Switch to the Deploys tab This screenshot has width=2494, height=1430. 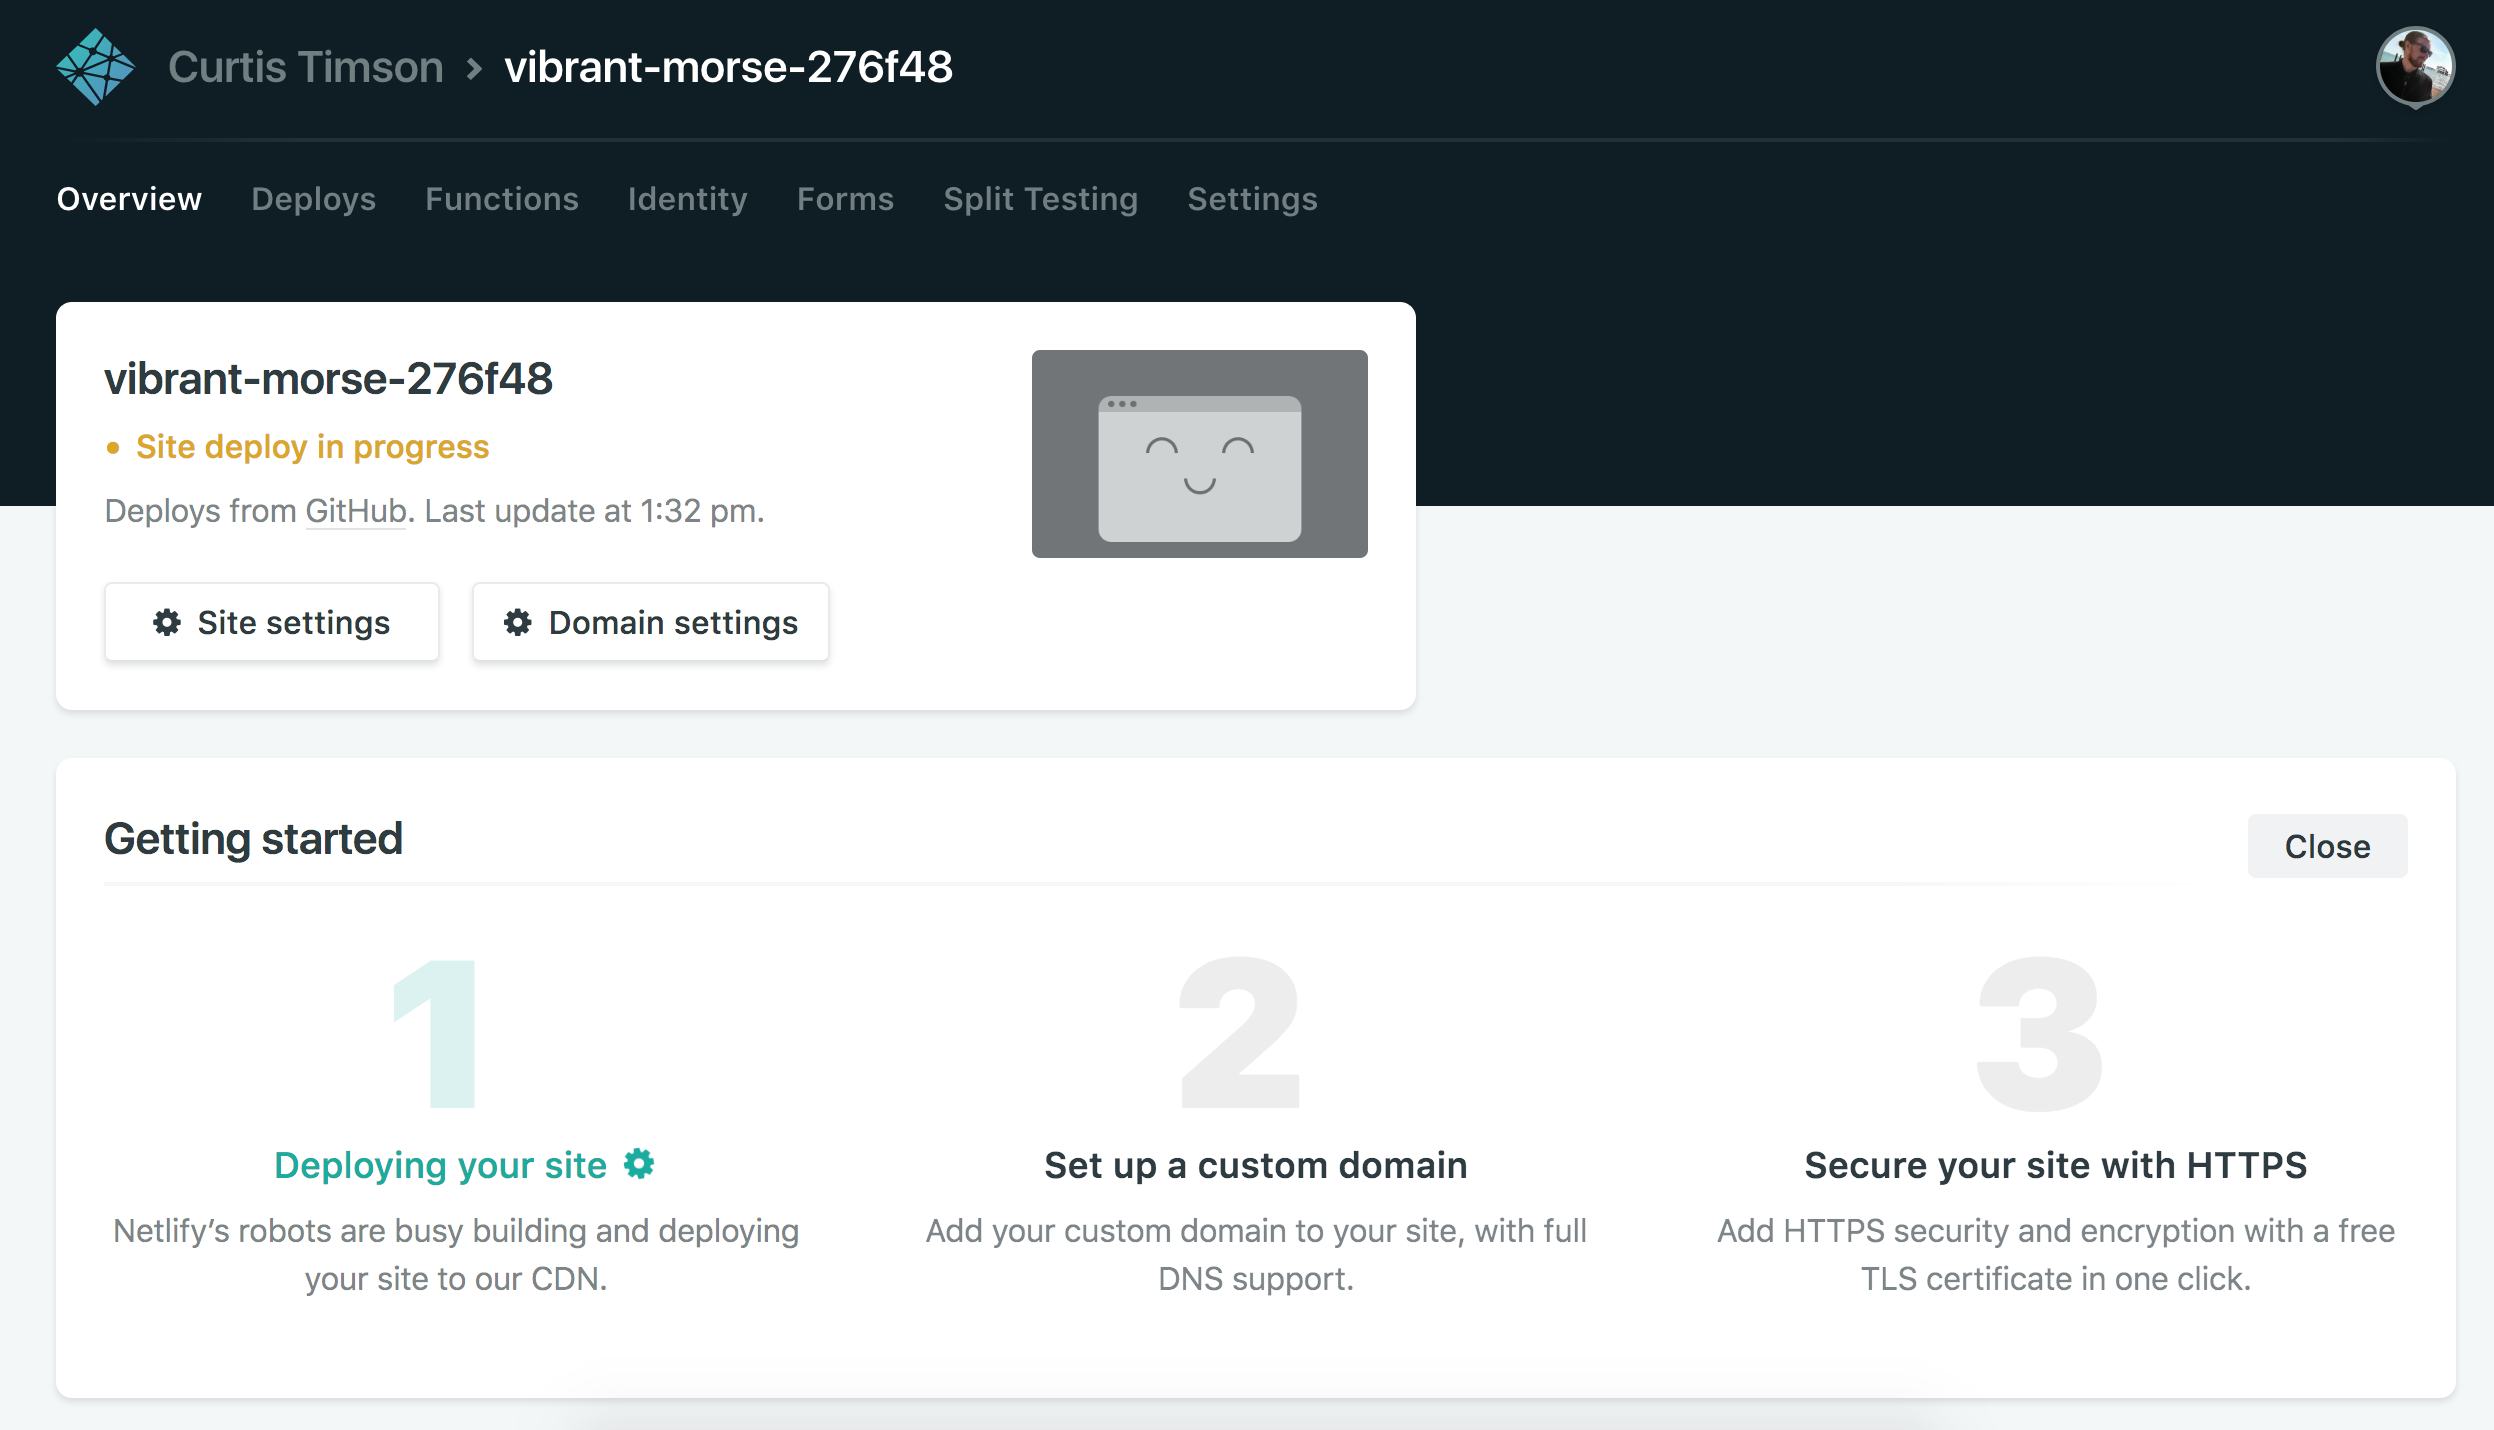coord(313,199)
